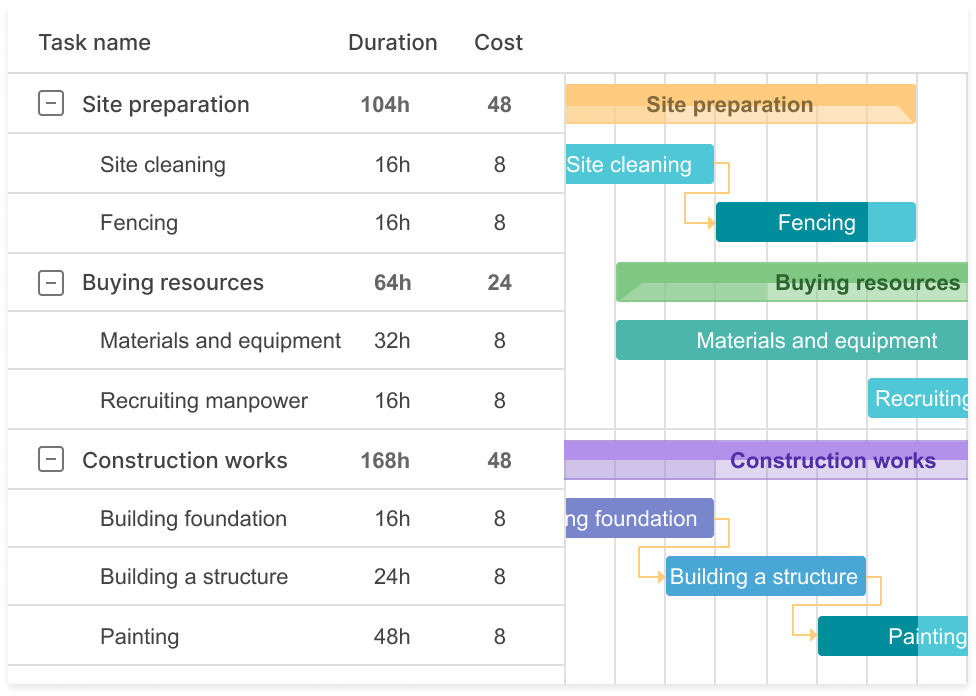
Task: Collapse the Buying resources group
Action: 51,283
